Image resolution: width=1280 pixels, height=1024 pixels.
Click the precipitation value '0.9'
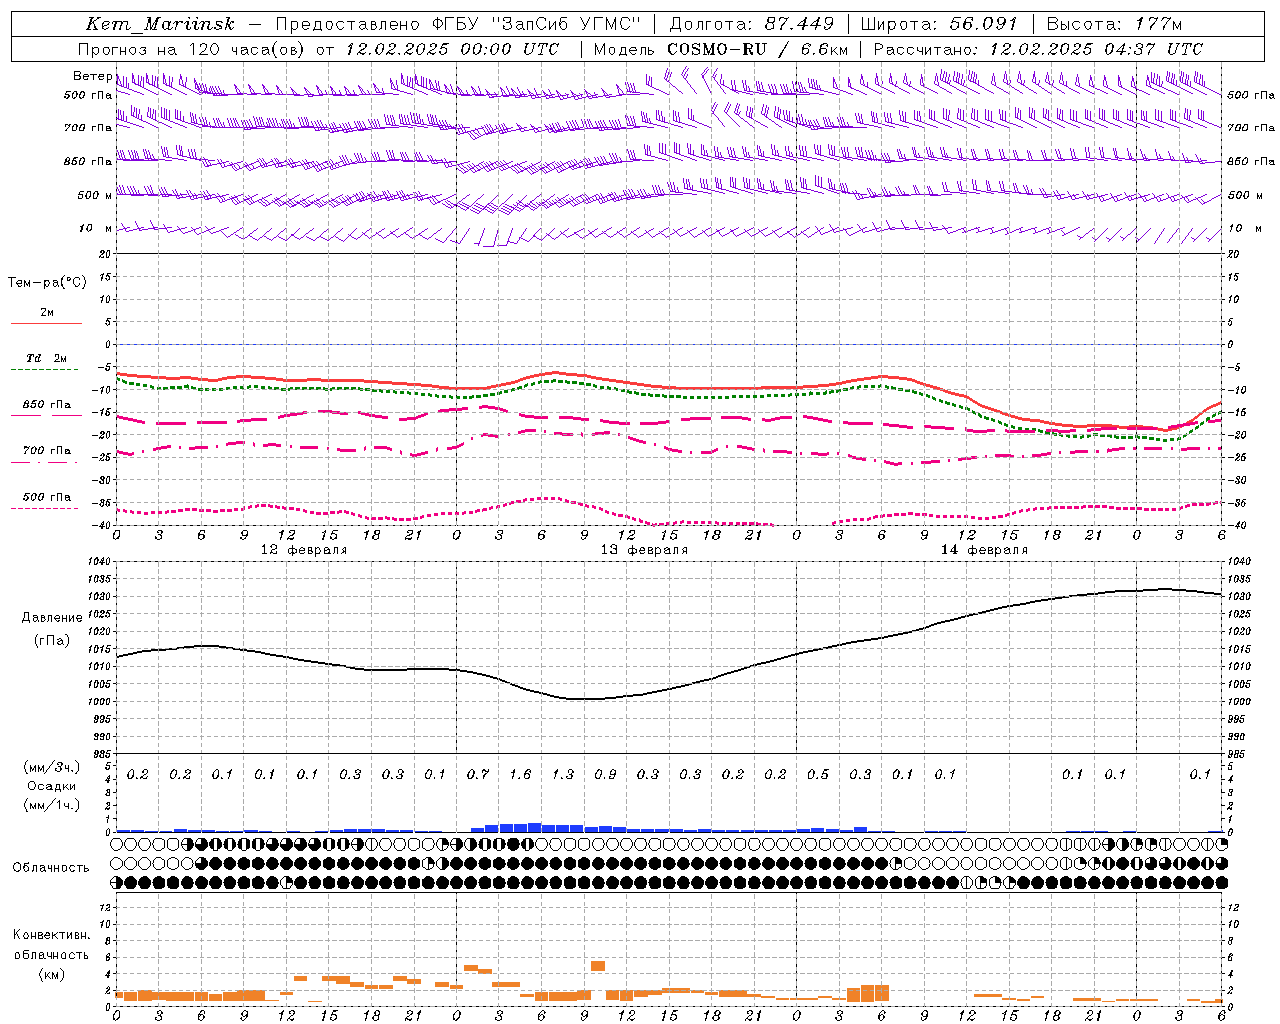pyautogui.click(x=605, y=774)
